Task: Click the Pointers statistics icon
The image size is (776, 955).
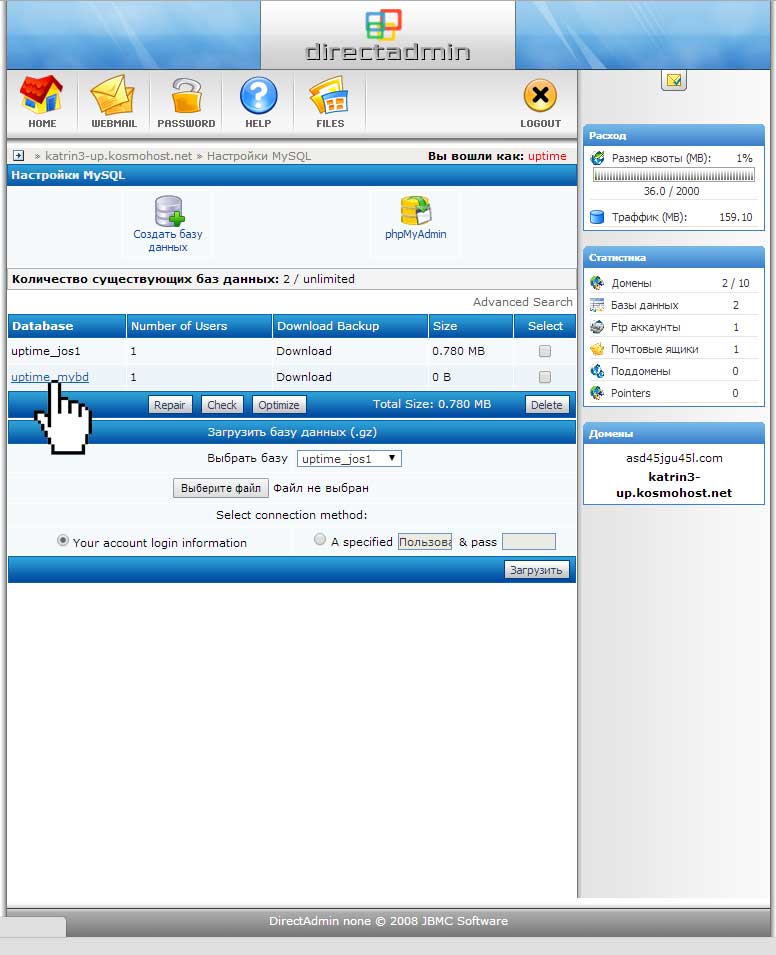Action: [597, 393]
